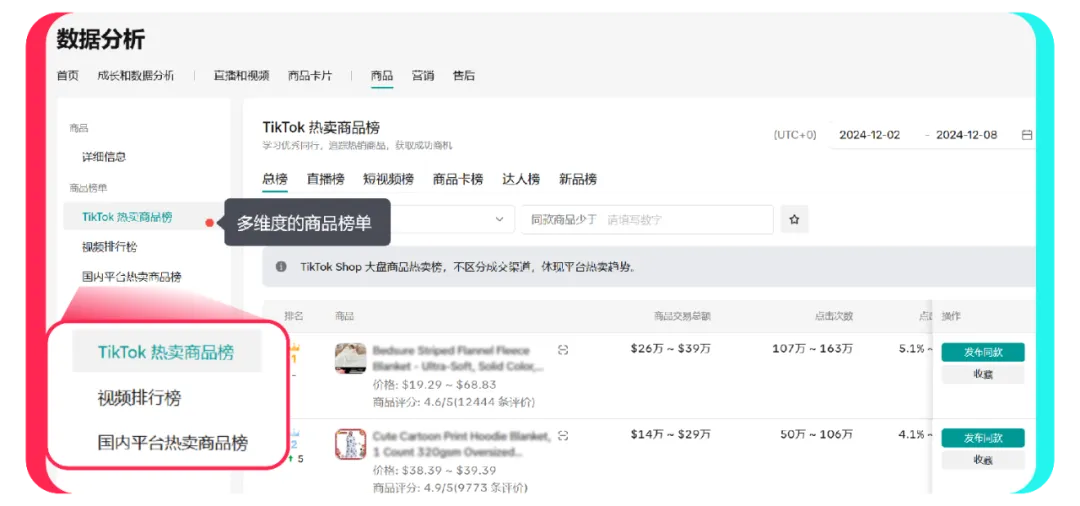Click the price text $38.39 ~ $39.39
The image size is (1080, 506).
click(447, 471)
